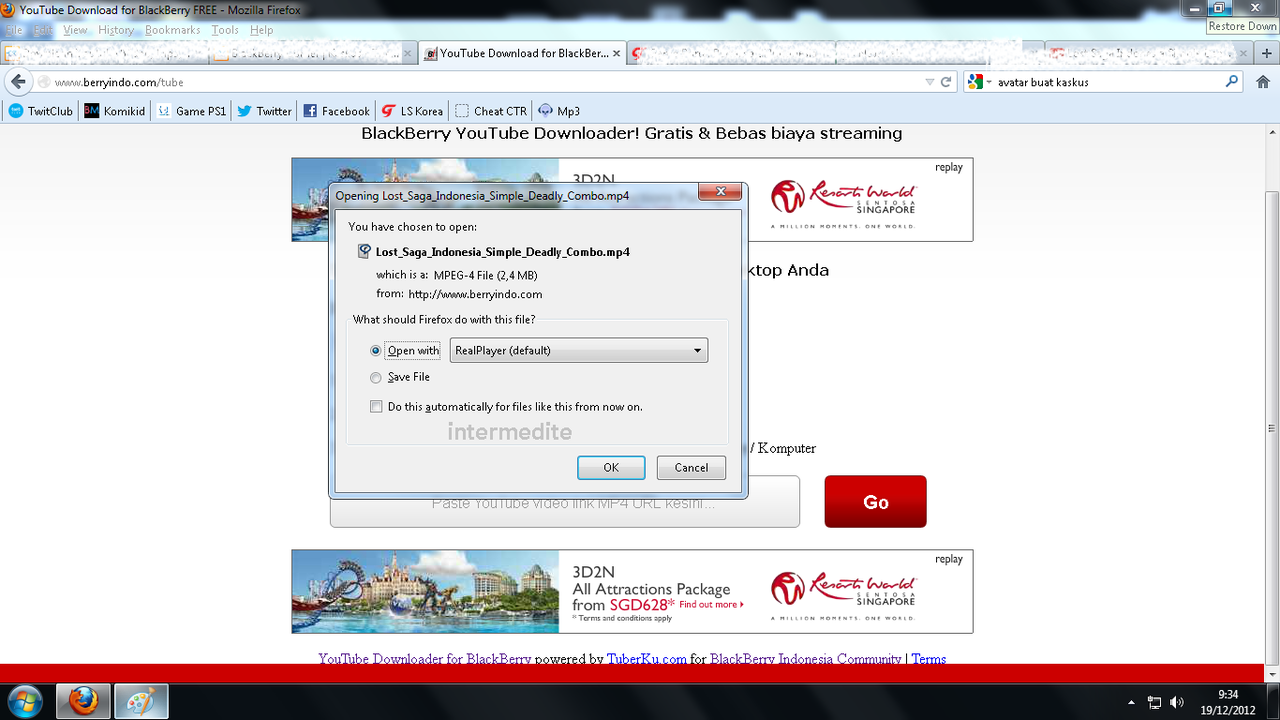The height and width of the screenshot is (720, 1280).
Task: Click the Paste YouTube video link field
Action: 565,501
